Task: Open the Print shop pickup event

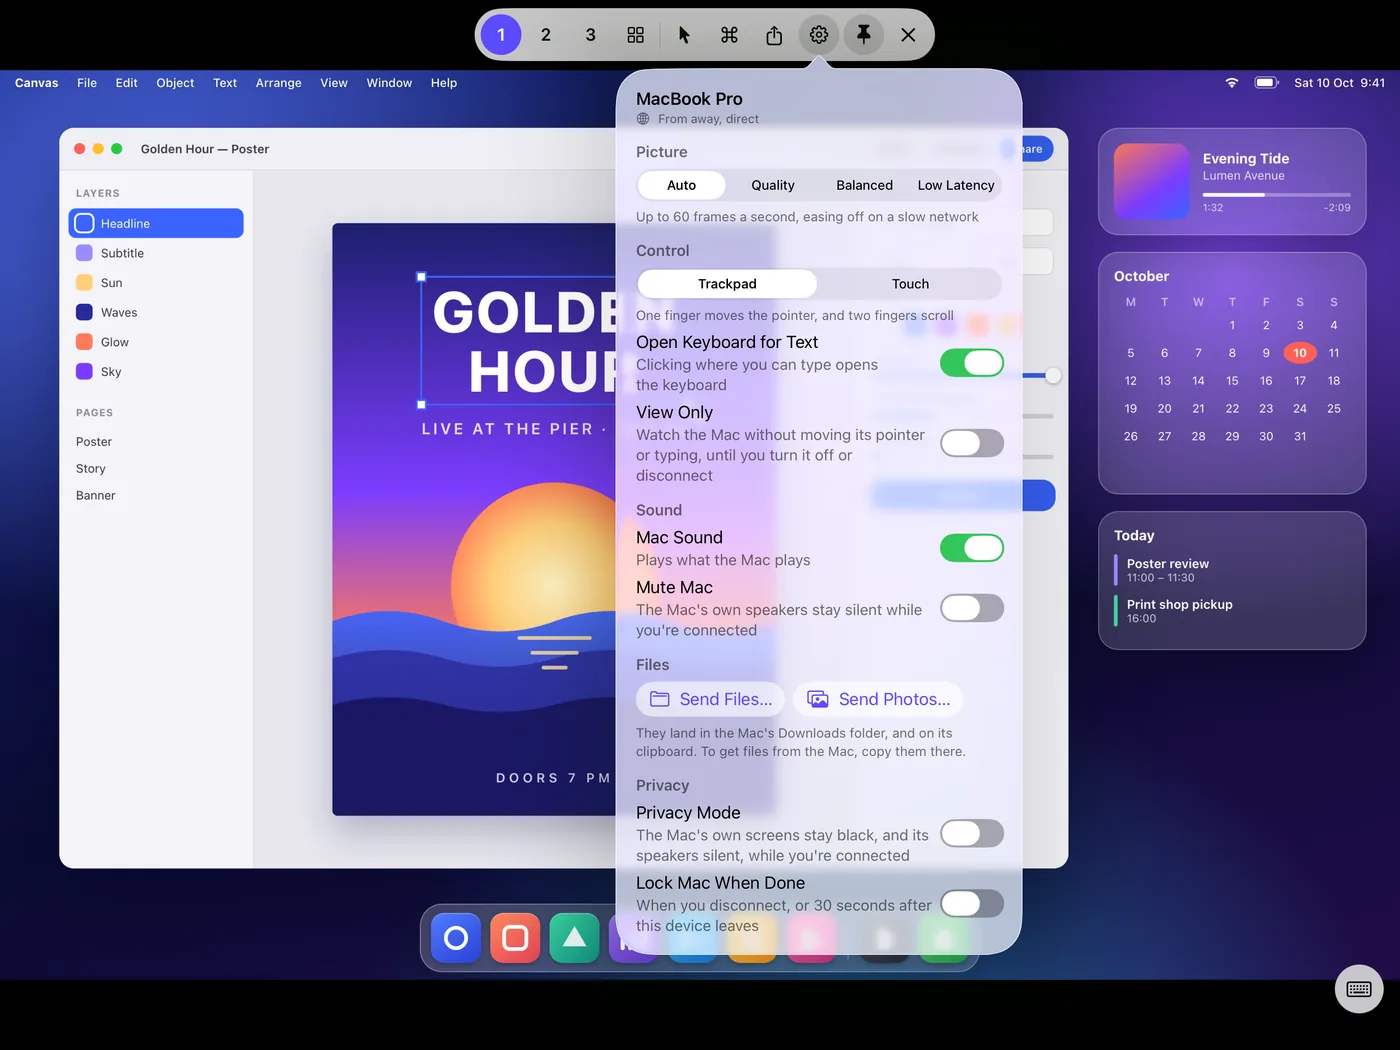Action: [1232, 611]
